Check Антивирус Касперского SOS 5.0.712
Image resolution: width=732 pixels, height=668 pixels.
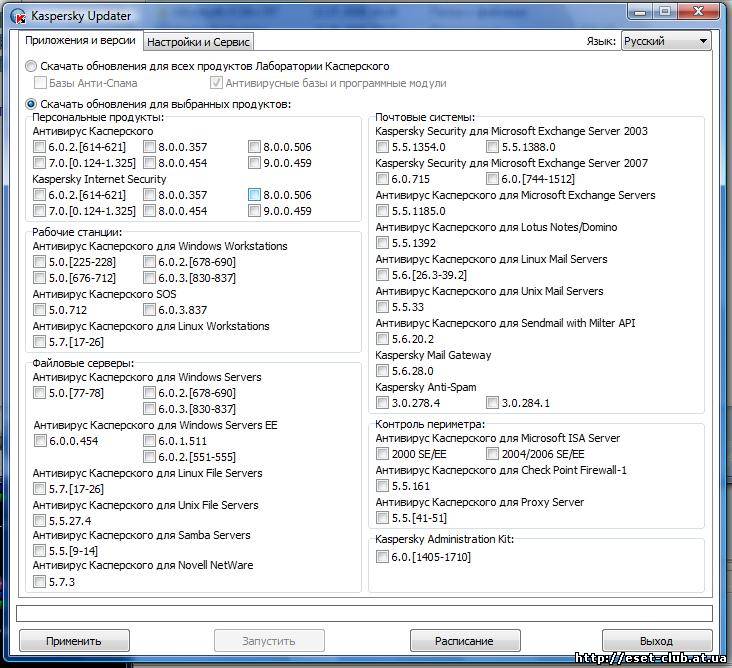point(39,309)
